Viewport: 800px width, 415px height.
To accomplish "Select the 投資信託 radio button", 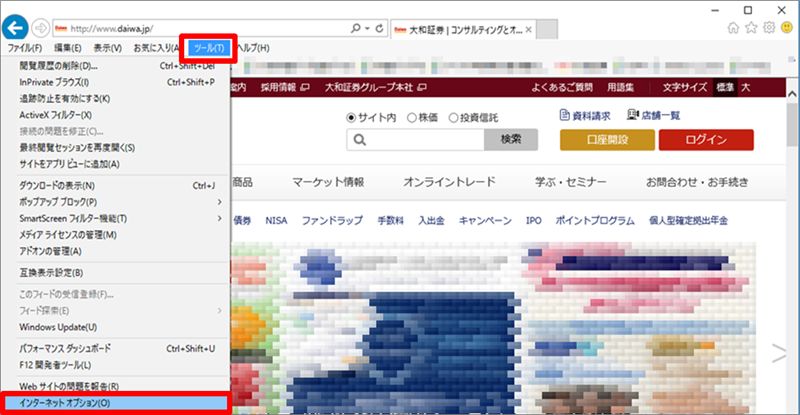I will pyautogui.click(x=453, y=118).
